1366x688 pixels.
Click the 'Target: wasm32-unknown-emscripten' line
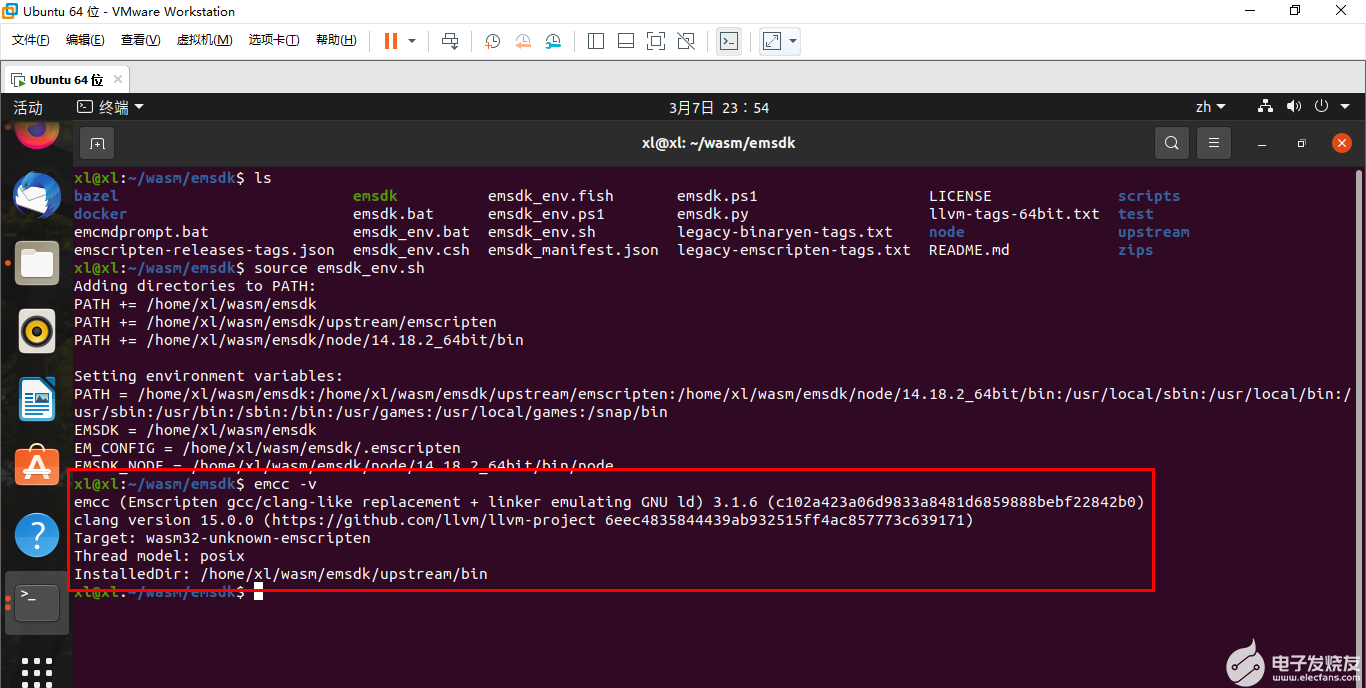click(x=222, y=538)
